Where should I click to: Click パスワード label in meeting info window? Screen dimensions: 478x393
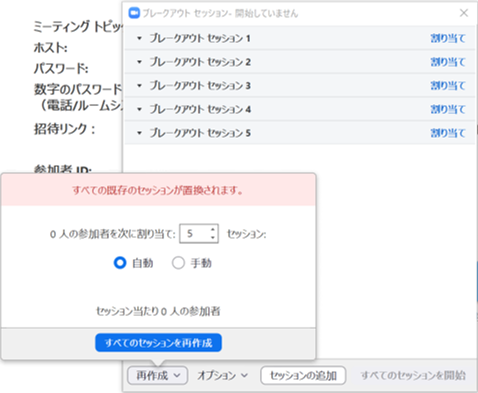61,69
